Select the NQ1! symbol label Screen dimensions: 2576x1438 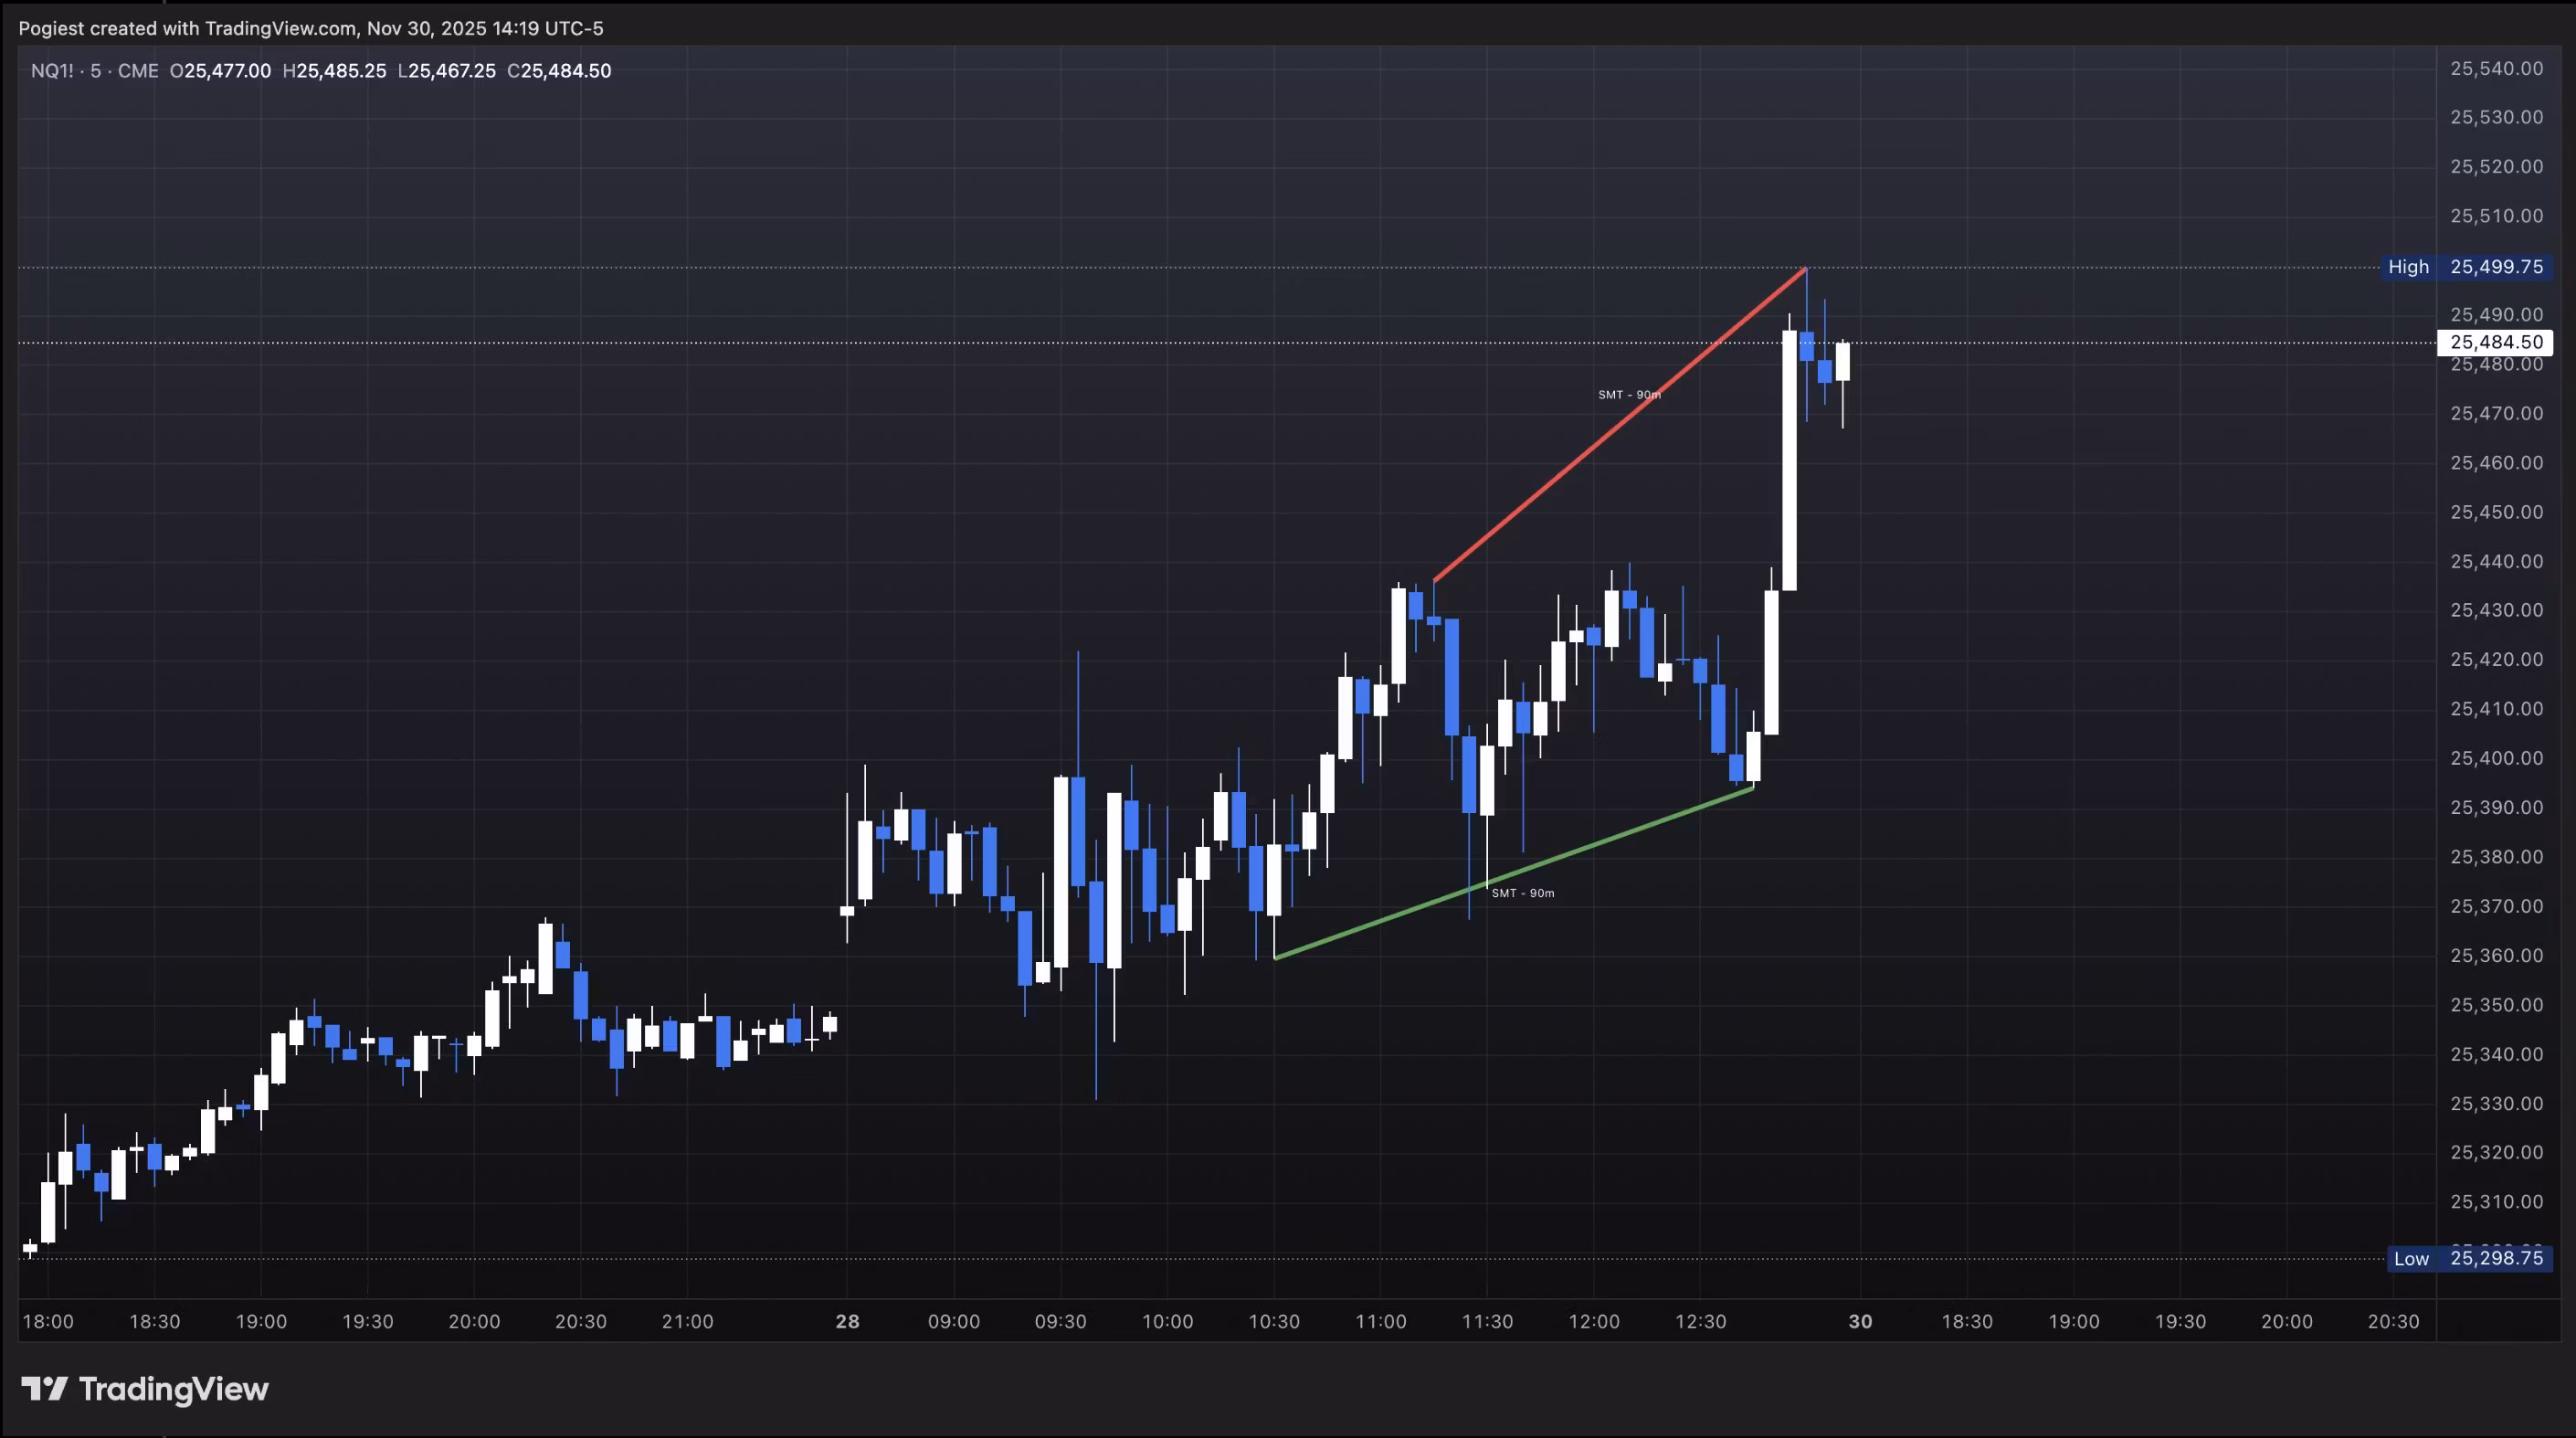click(x=52, y=71)
